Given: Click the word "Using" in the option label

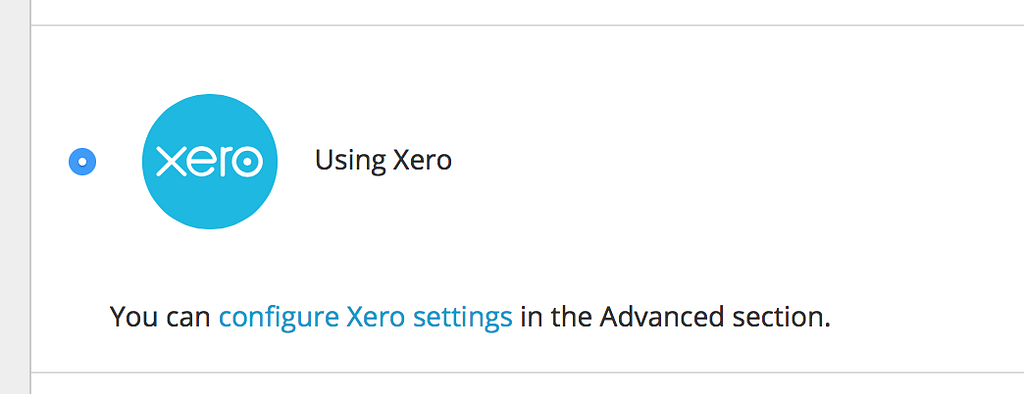Looking at the screenshot, I should click(x=349, y=161).
